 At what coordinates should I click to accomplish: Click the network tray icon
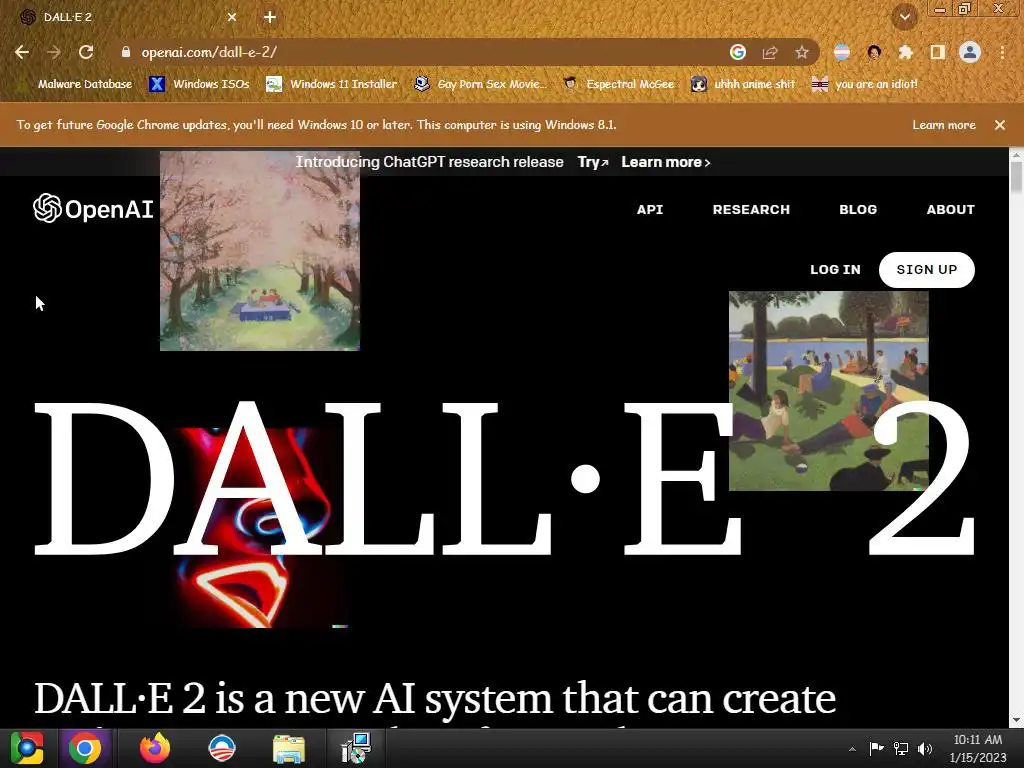[901, 748]
